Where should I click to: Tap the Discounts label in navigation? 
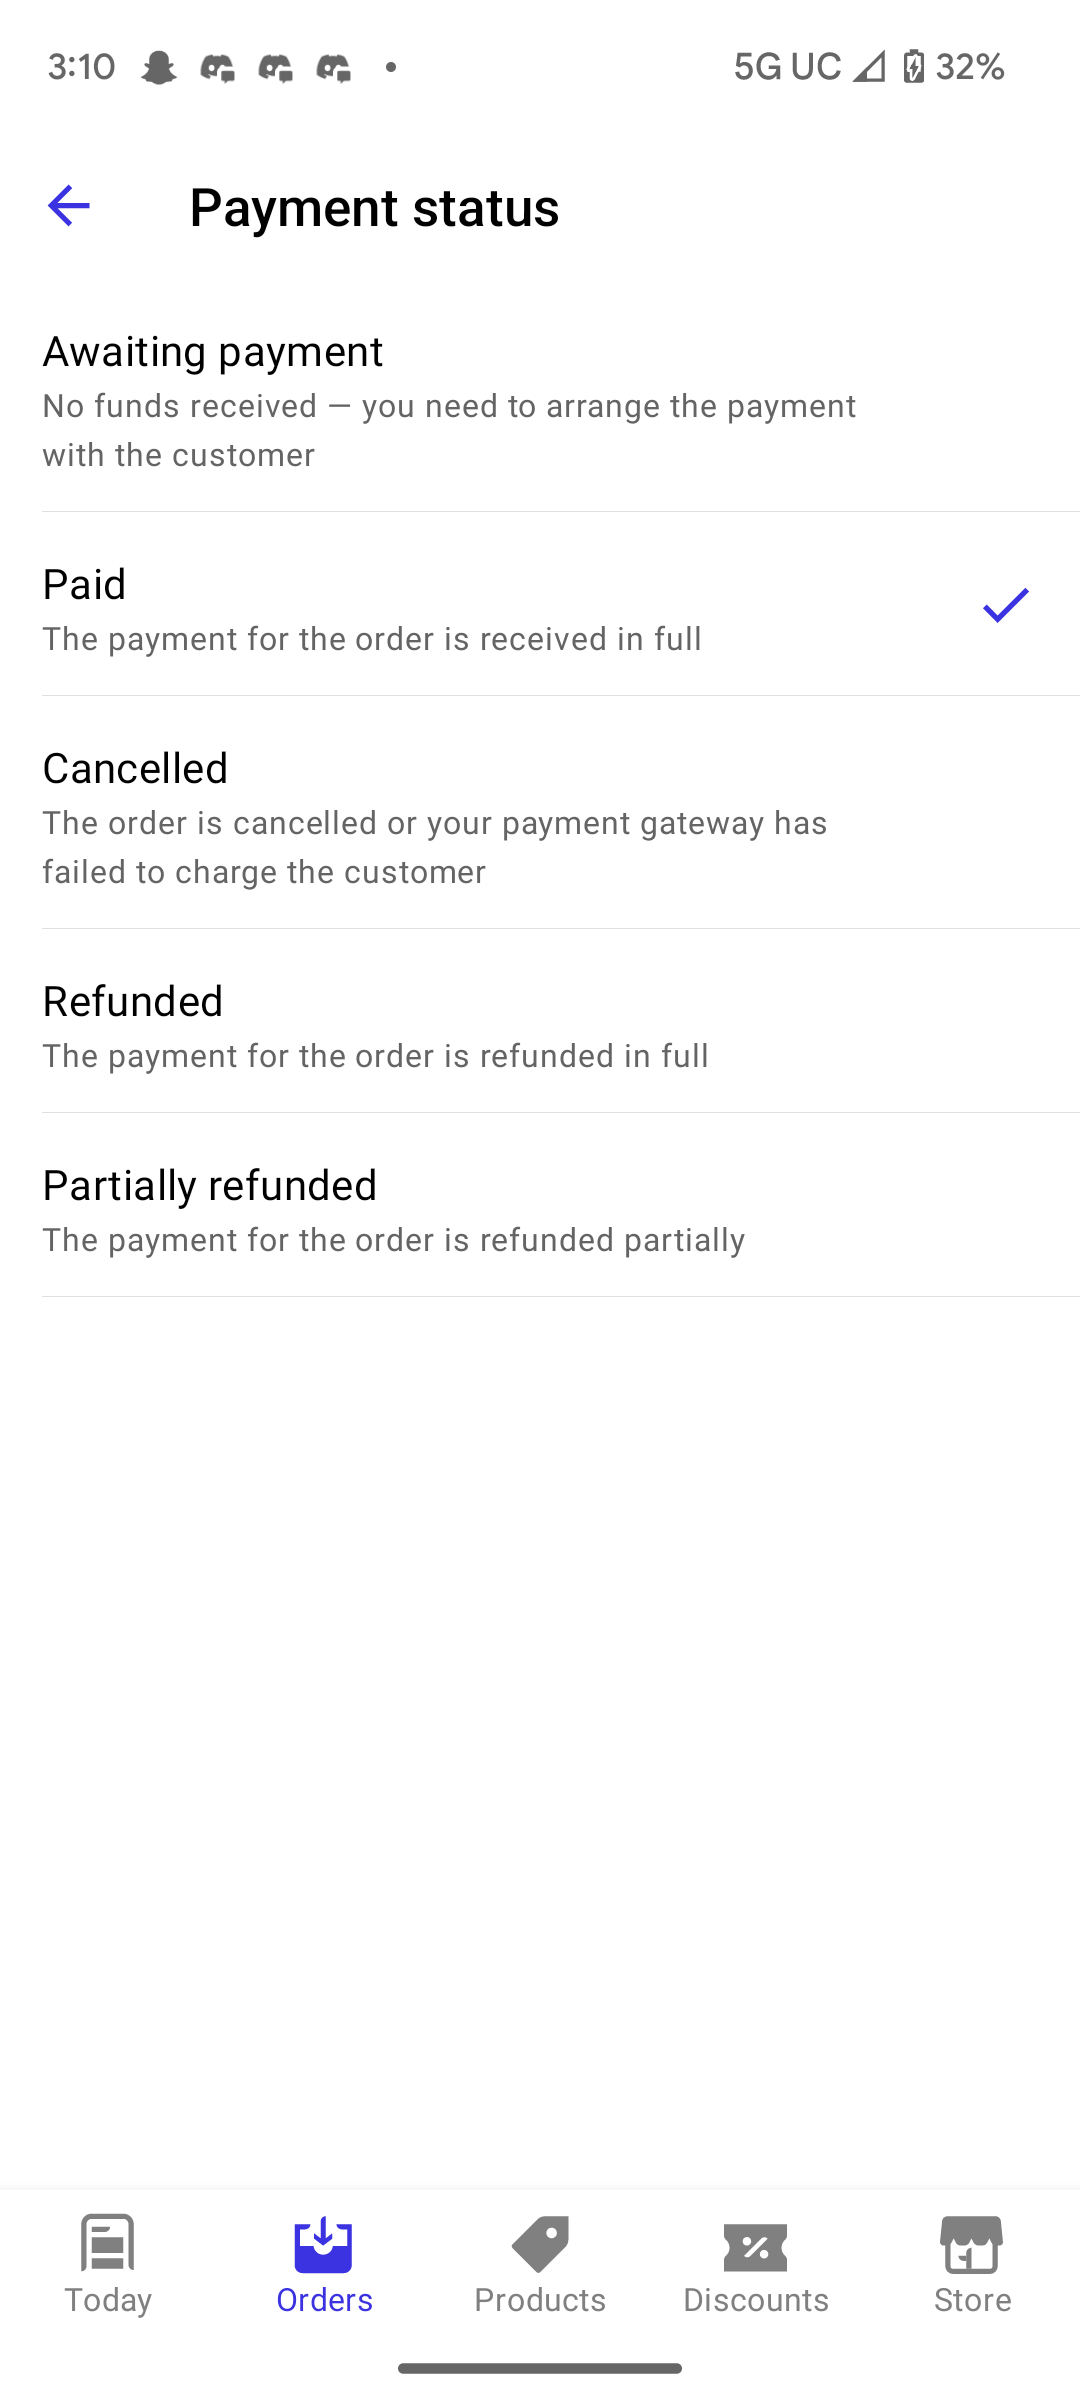click(x=755, y=2299)
